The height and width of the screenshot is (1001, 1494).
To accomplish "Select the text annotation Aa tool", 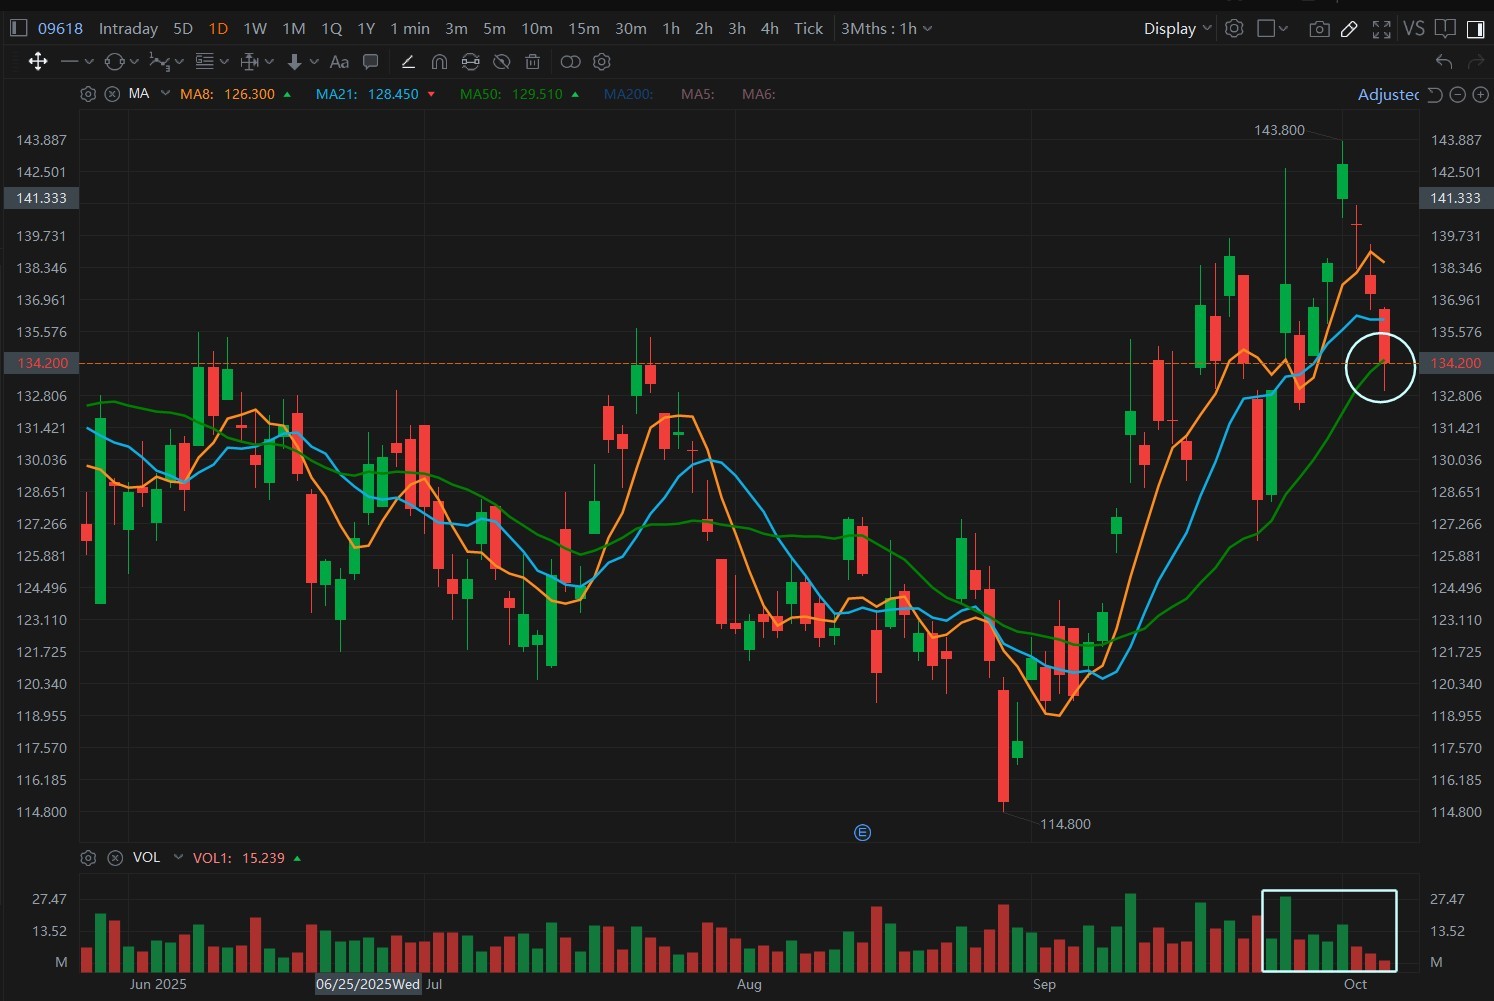I will 339,61.
